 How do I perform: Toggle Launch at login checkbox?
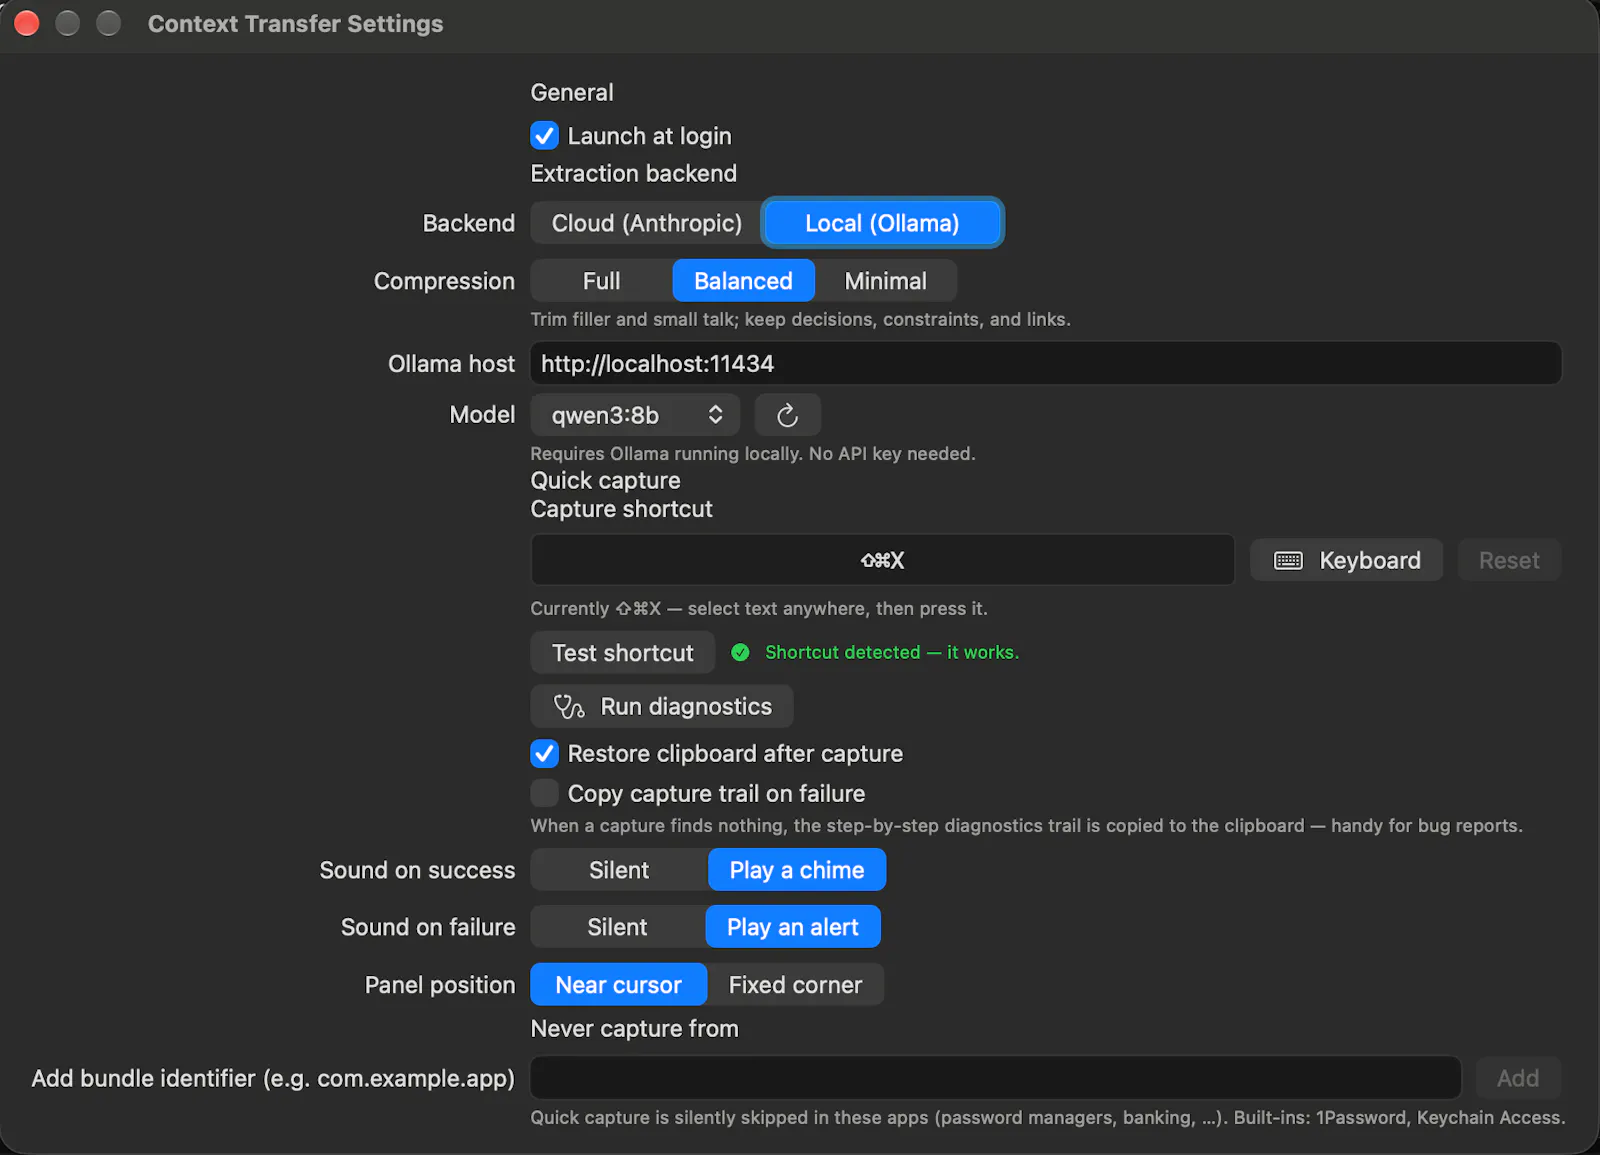tap(544, 136)
